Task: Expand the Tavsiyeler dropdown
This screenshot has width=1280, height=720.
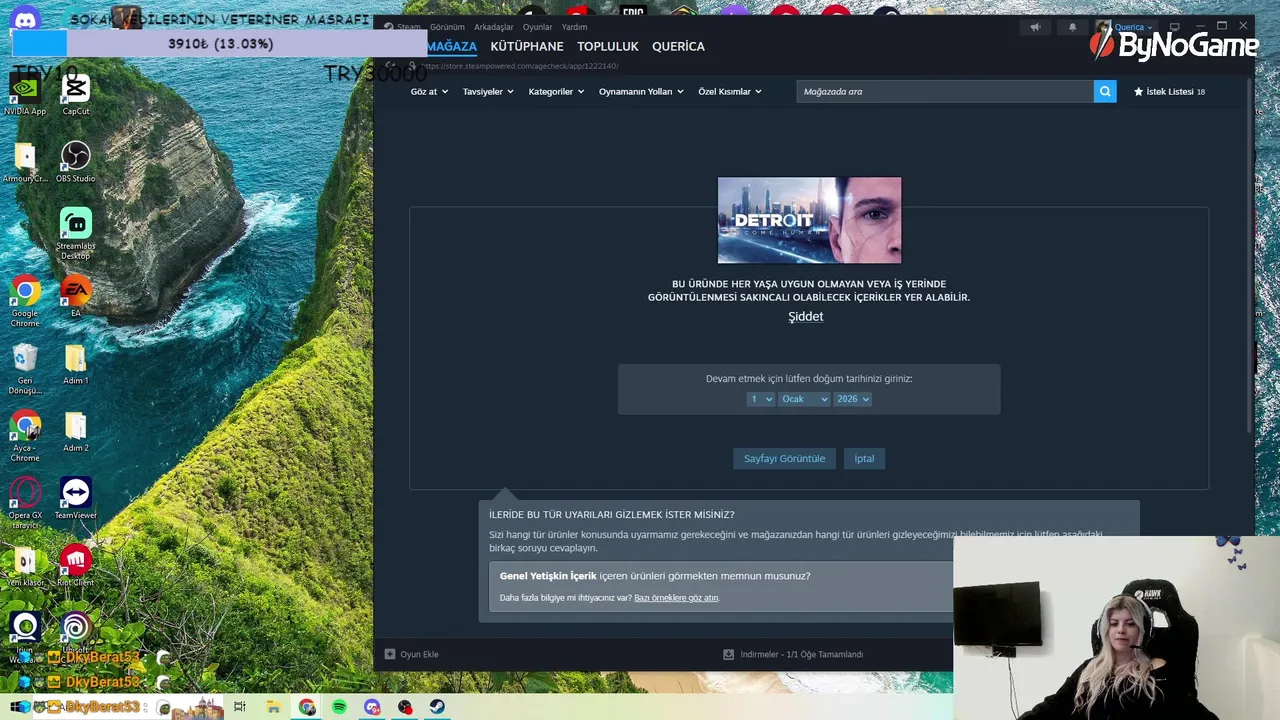Action: tap(488, 91)
